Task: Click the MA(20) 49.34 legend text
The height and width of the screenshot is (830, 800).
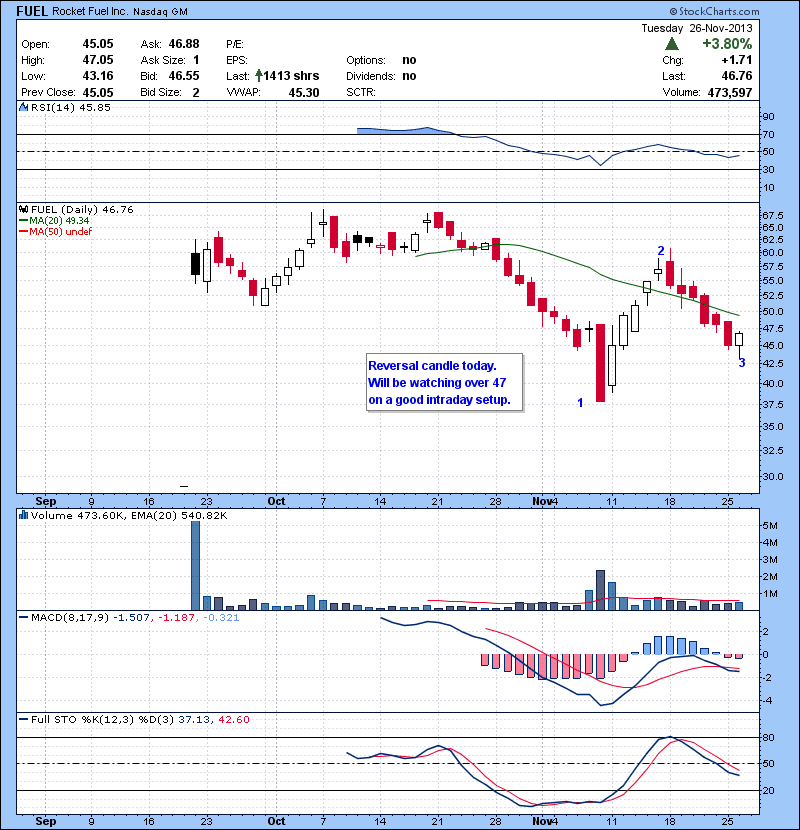Action: coord(59,221)
